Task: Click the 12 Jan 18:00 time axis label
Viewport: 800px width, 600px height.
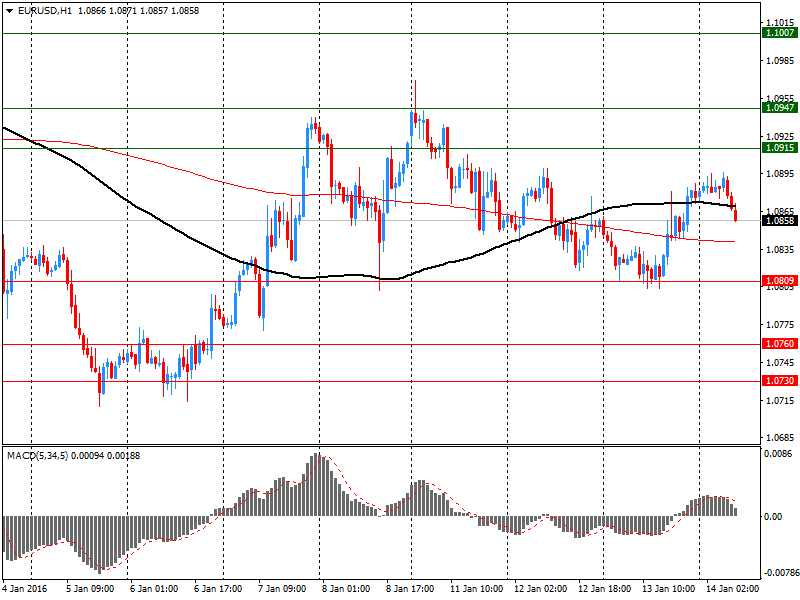Action: point(605,589)
